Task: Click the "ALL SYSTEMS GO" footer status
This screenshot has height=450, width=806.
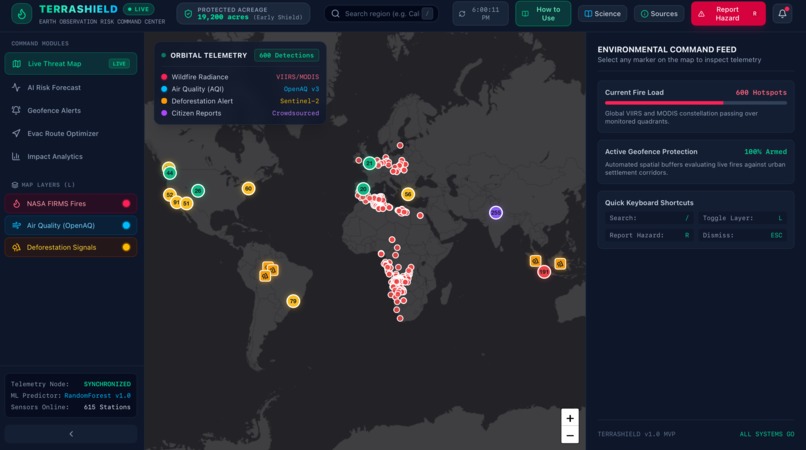Action: (x=766, y=434)
